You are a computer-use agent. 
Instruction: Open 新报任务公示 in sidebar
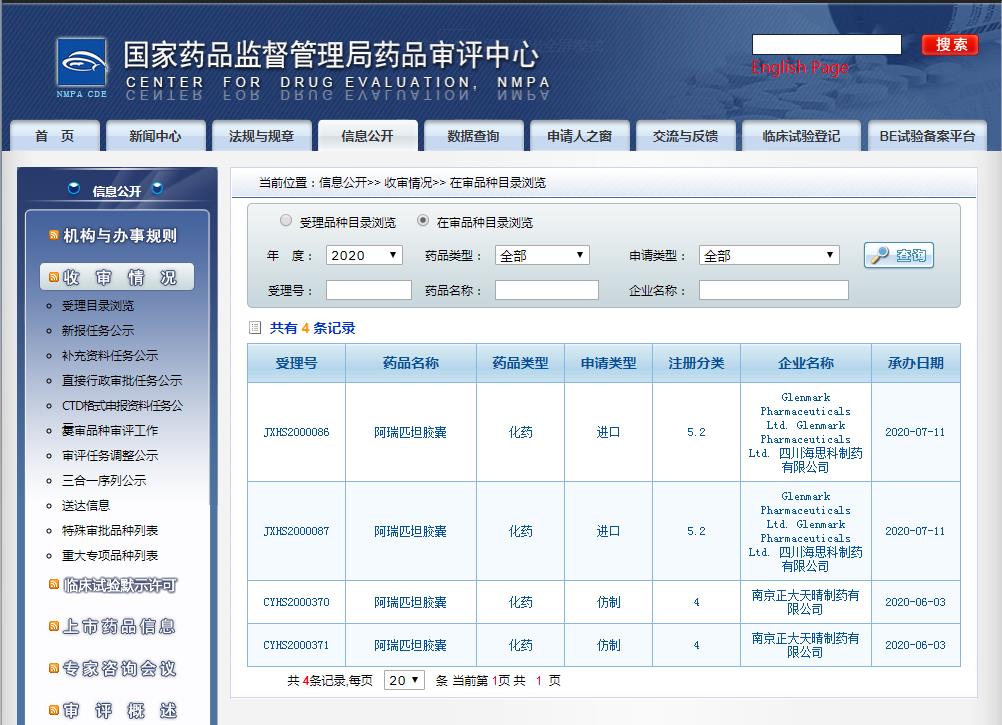[x=98, y=330]
